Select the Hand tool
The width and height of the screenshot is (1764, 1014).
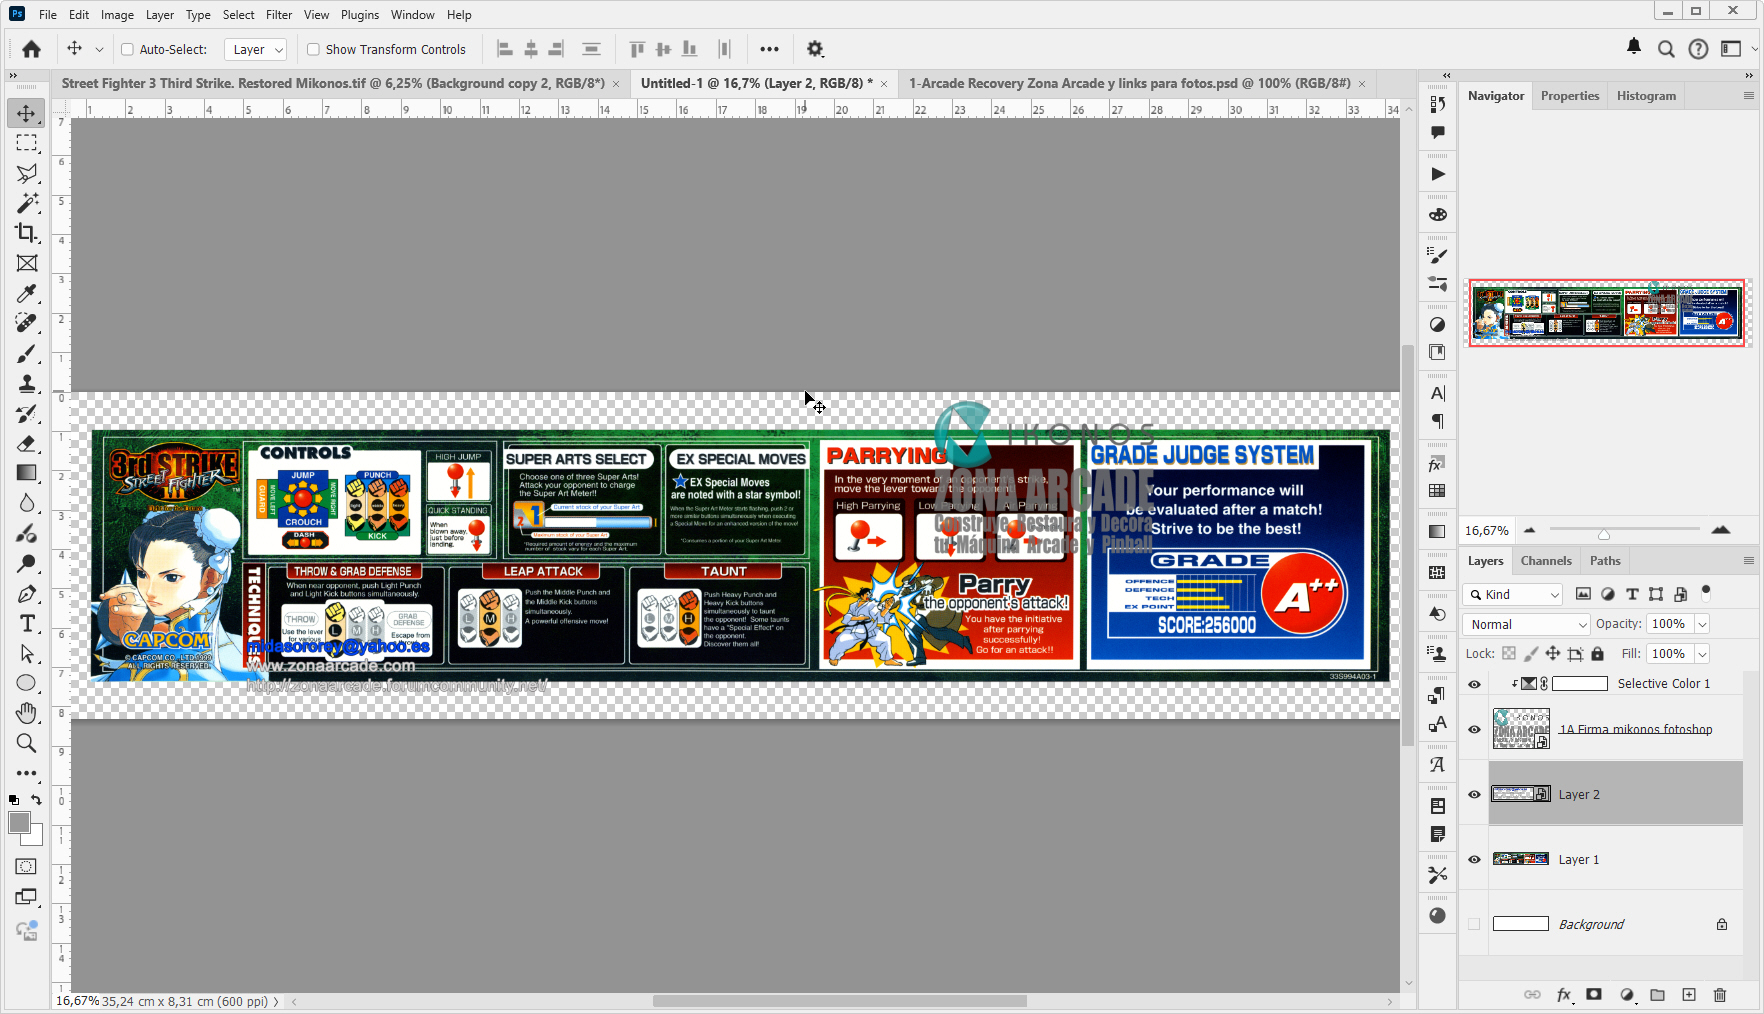pos(27,713)
